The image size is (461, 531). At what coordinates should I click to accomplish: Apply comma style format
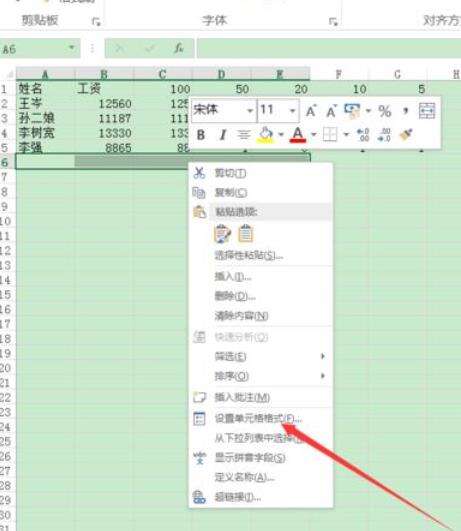pos(405,111)
